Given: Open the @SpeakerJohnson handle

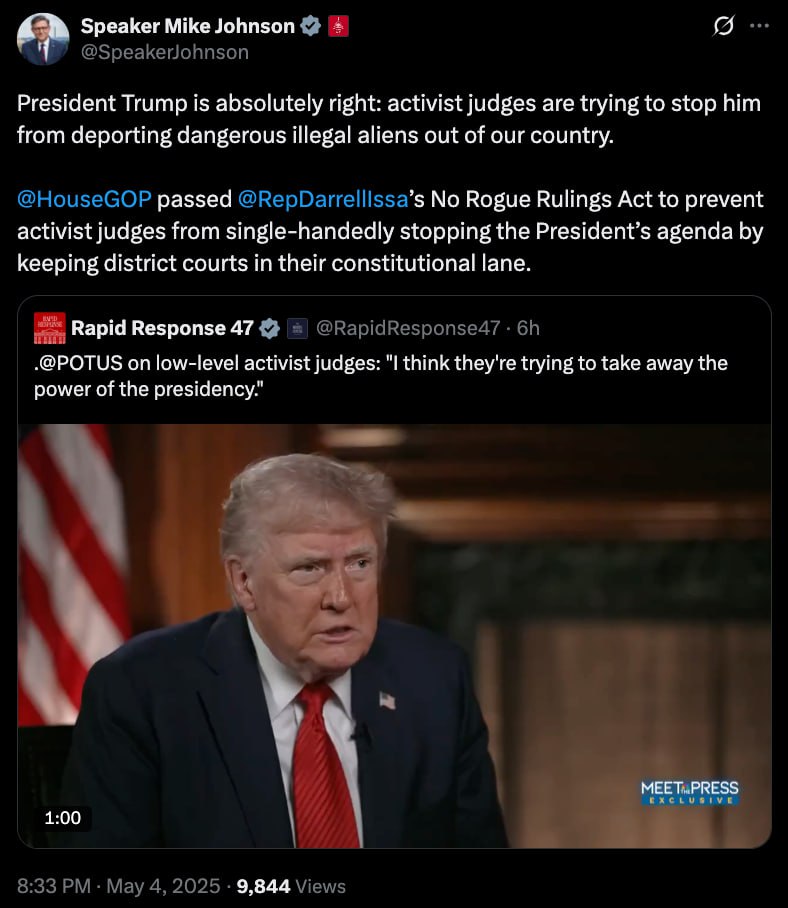Looking at the screenshot, I should coord(165,52).
